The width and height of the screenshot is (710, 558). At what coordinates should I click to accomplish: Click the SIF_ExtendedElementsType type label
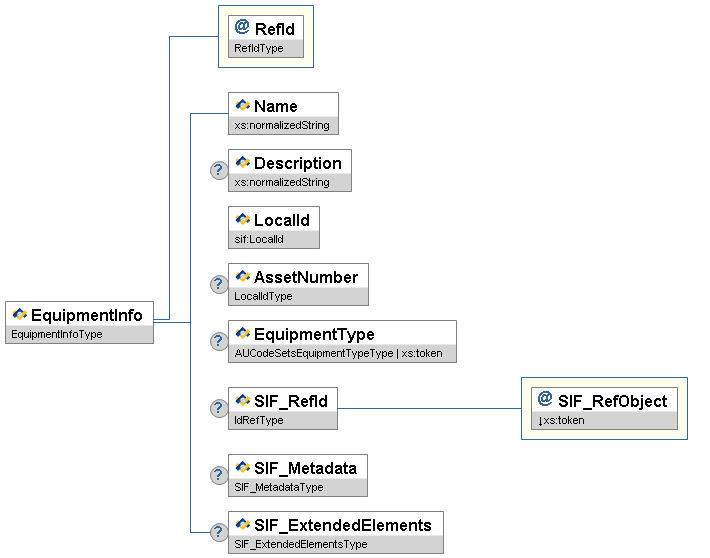tap(301, 544)
